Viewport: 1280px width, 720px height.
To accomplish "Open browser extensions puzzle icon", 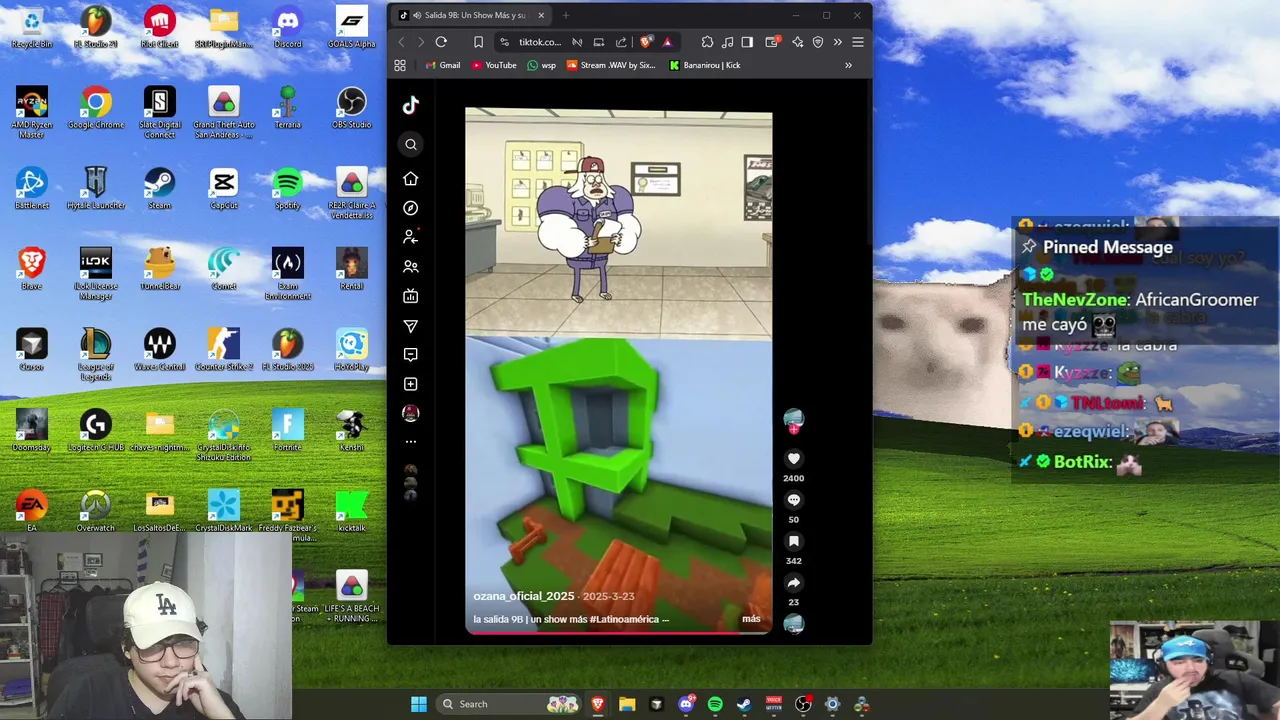I will [707, 42].
